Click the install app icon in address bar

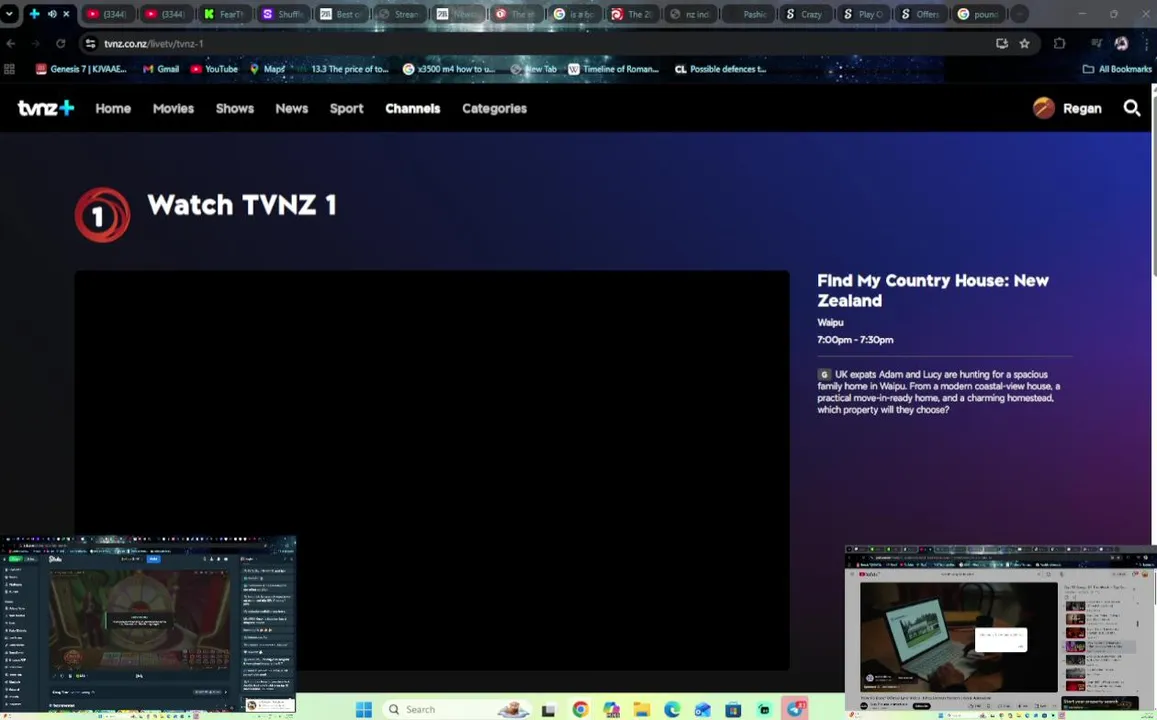(1001, 44)
